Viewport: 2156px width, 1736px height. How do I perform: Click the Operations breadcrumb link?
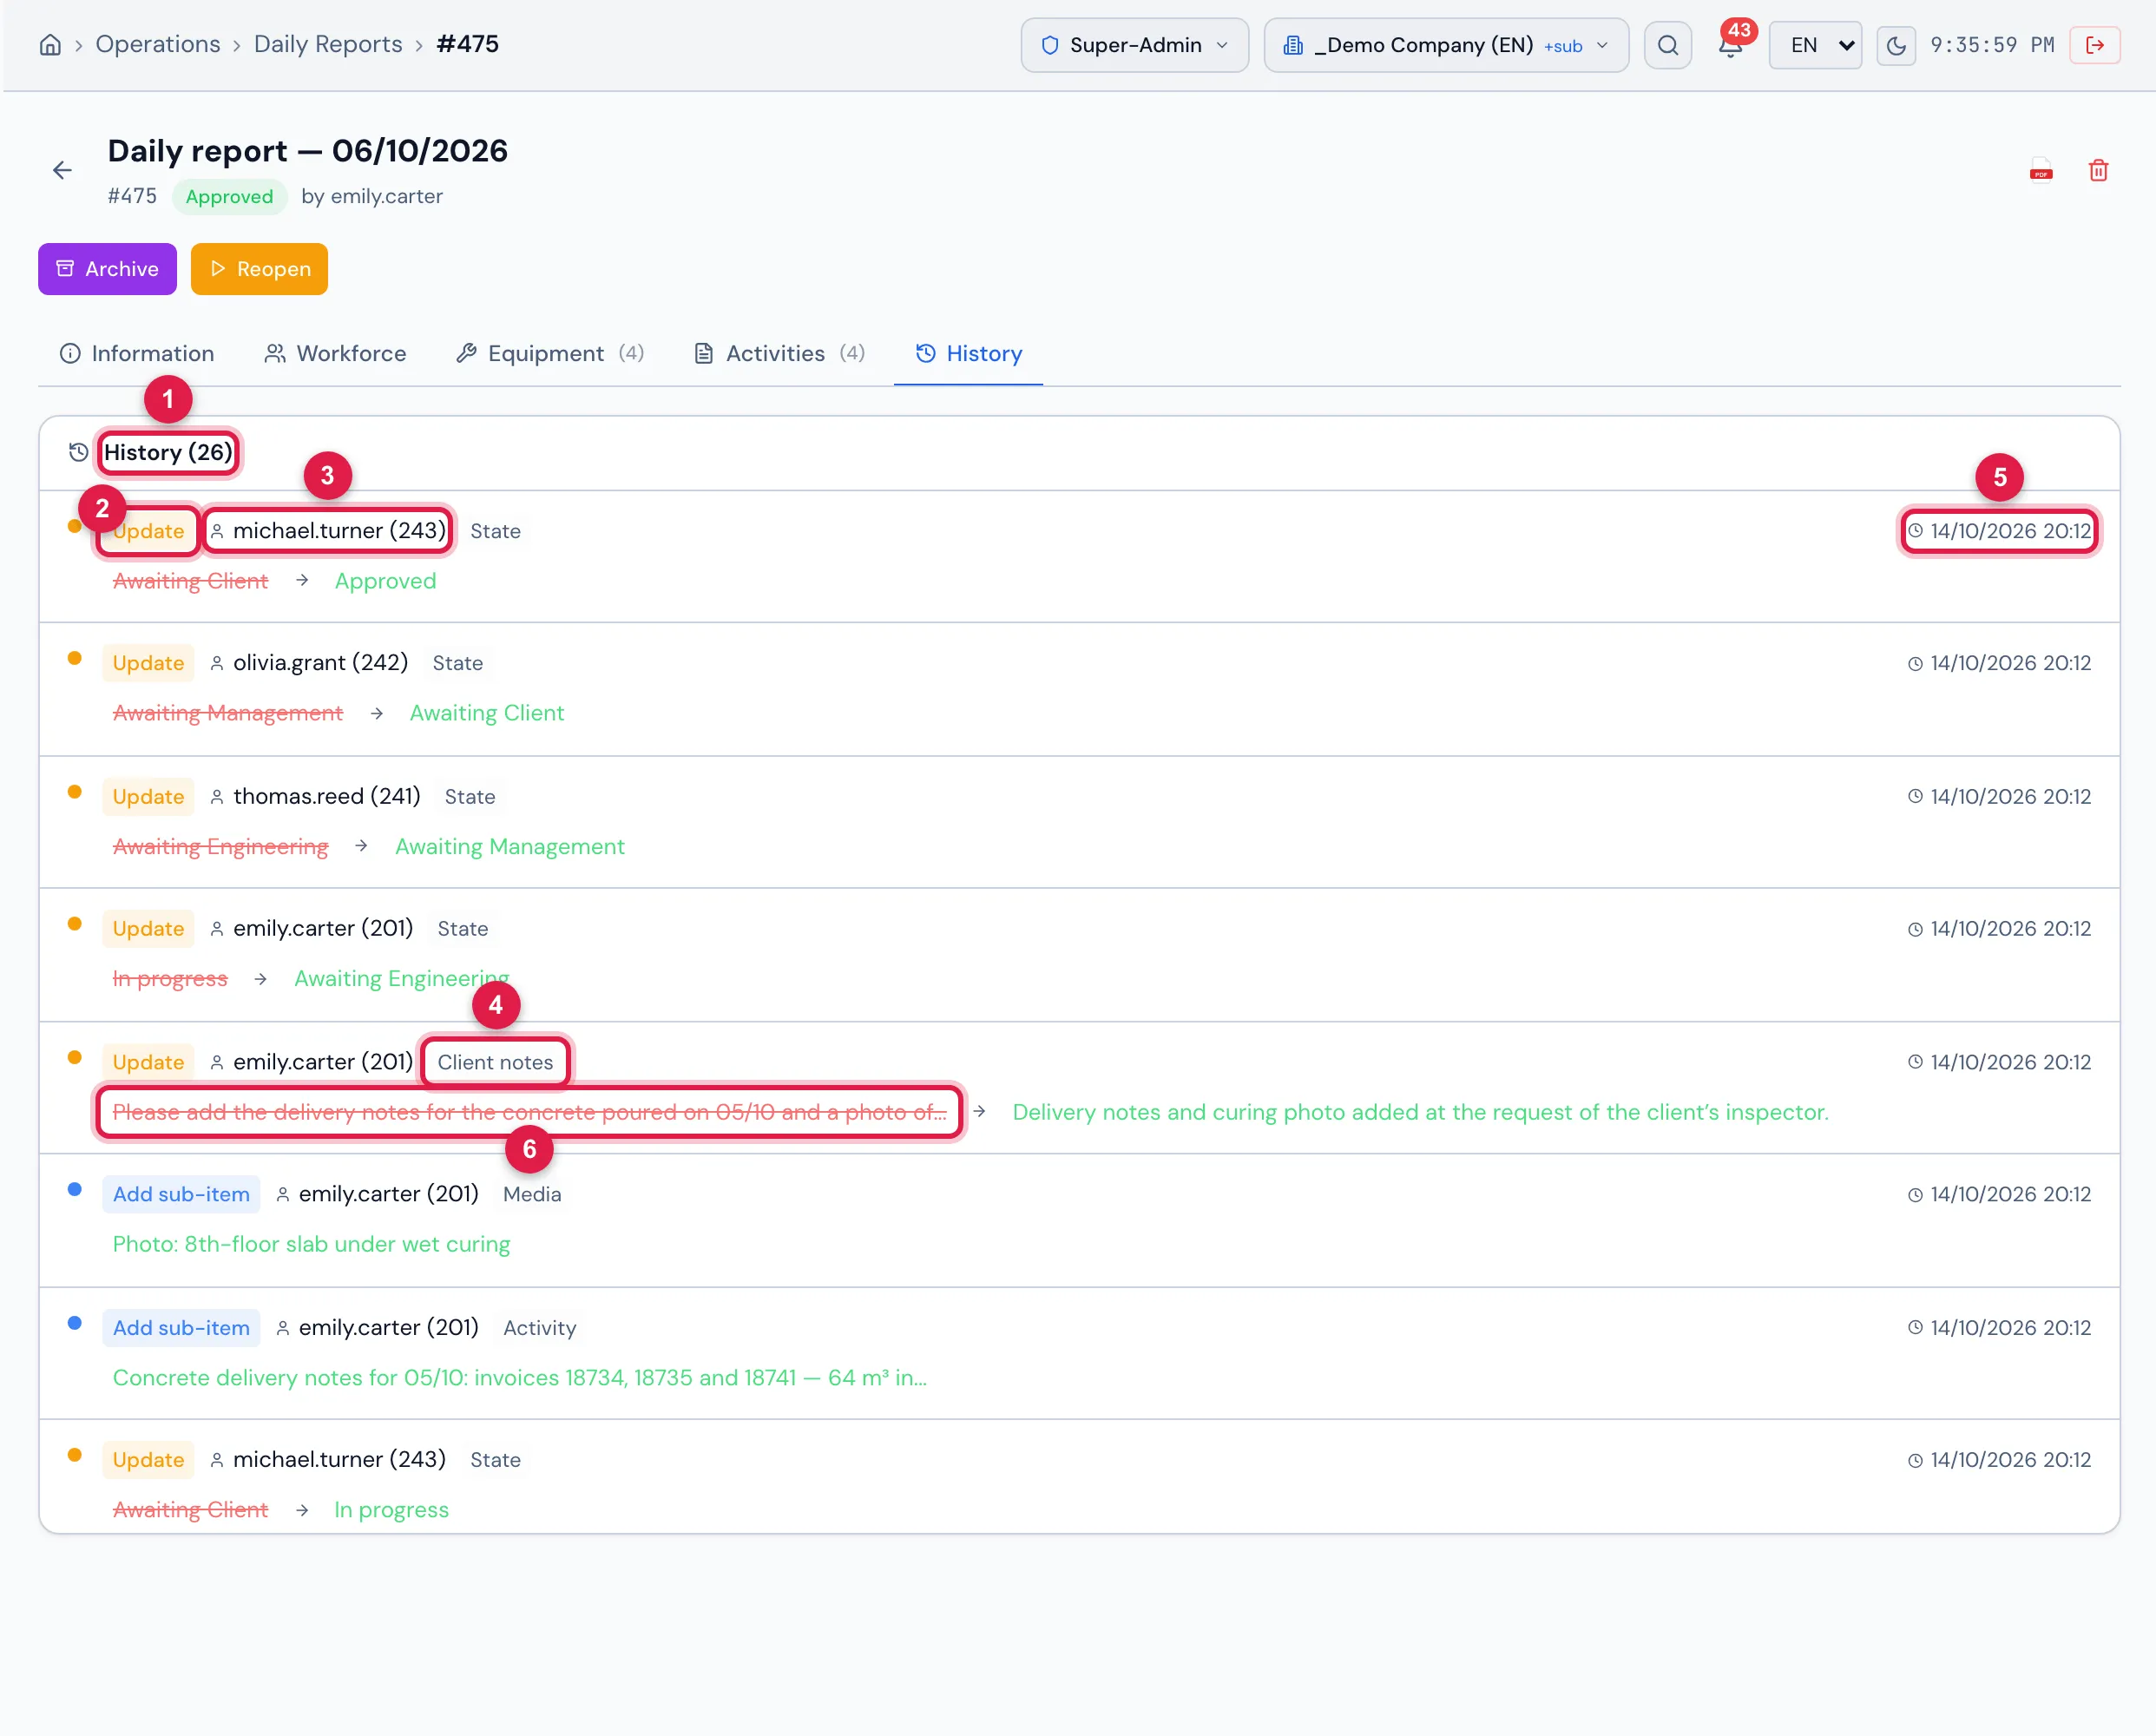coord(158,45)
